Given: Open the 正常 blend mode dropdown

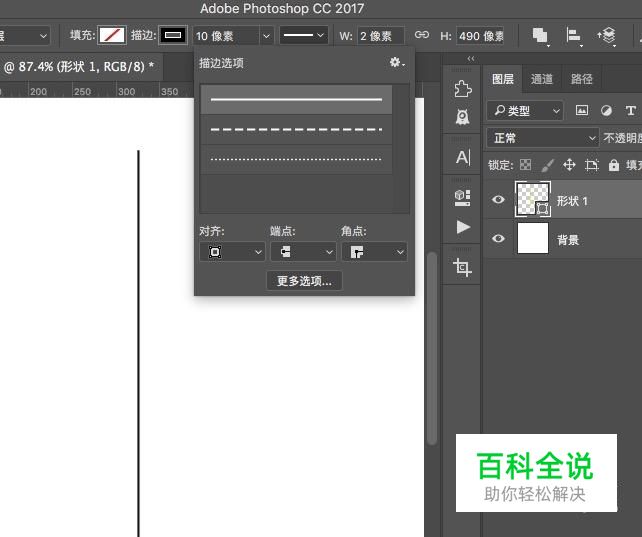Looking at the screenshot, I should [x=543, y=138].
